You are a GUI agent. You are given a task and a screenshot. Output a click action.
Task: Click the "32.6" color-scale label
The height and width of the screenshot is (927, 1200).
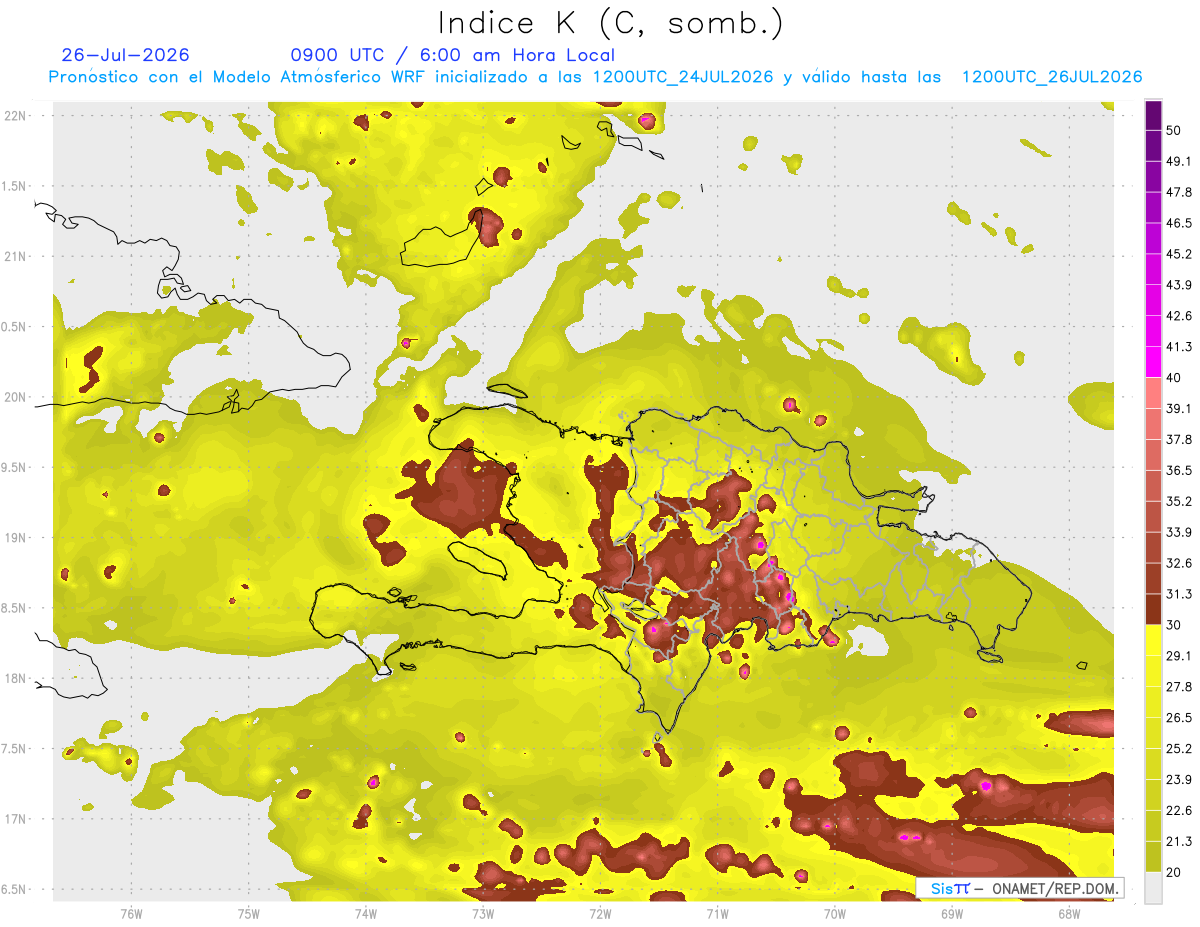[x=1179, y=564]
